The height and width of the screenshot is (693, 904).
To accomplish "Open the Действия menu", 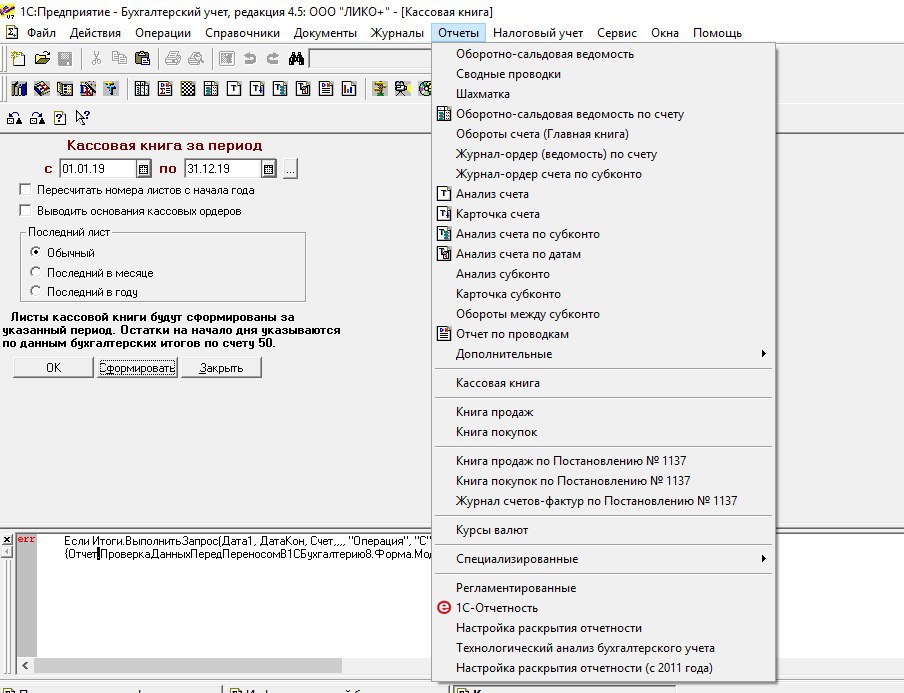I will pos(95,33).
